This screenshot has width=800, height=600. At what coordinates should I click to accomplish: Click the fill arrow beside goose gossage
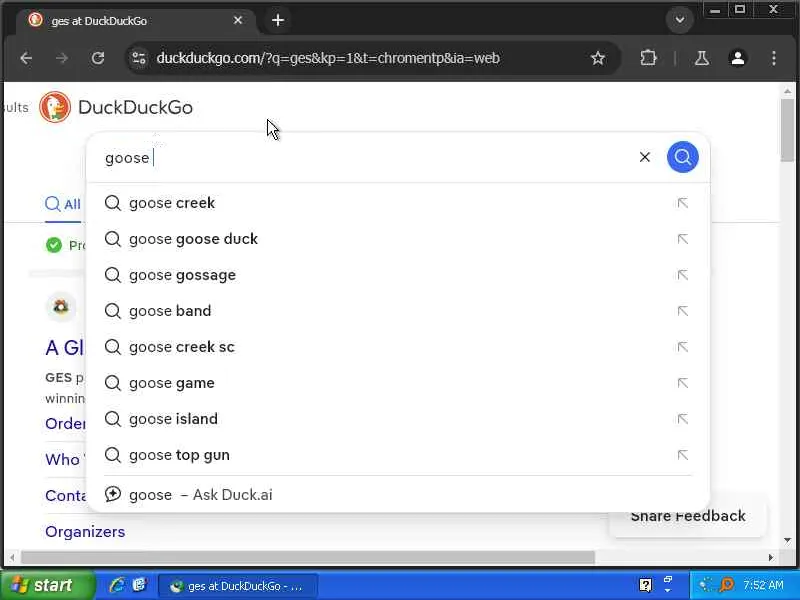[682, 275]
